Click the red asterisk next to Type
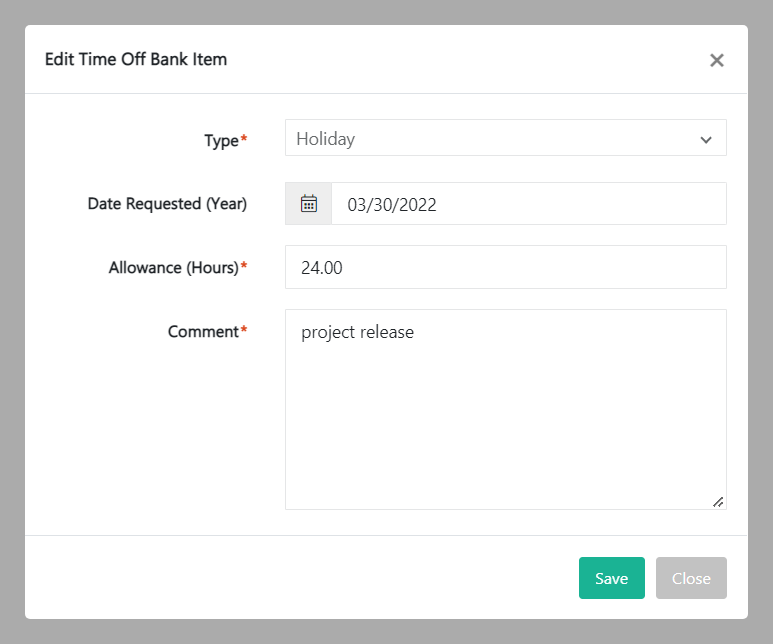 coord(244,139)
